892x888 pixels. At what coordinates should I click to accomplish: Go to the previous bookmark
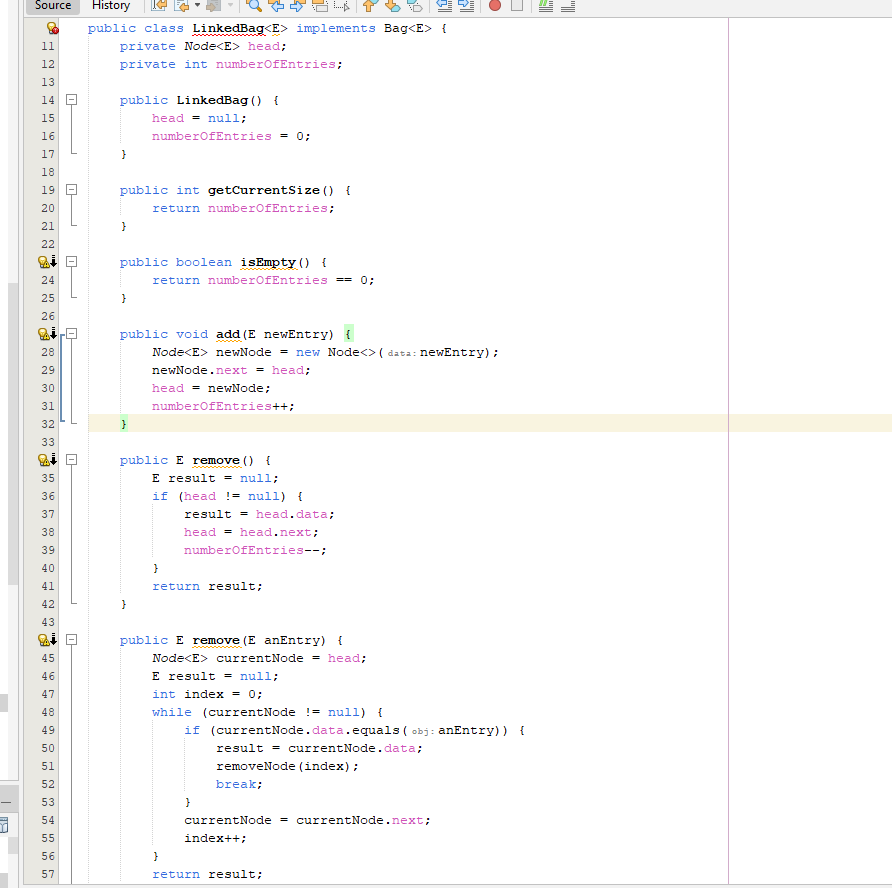368,7
